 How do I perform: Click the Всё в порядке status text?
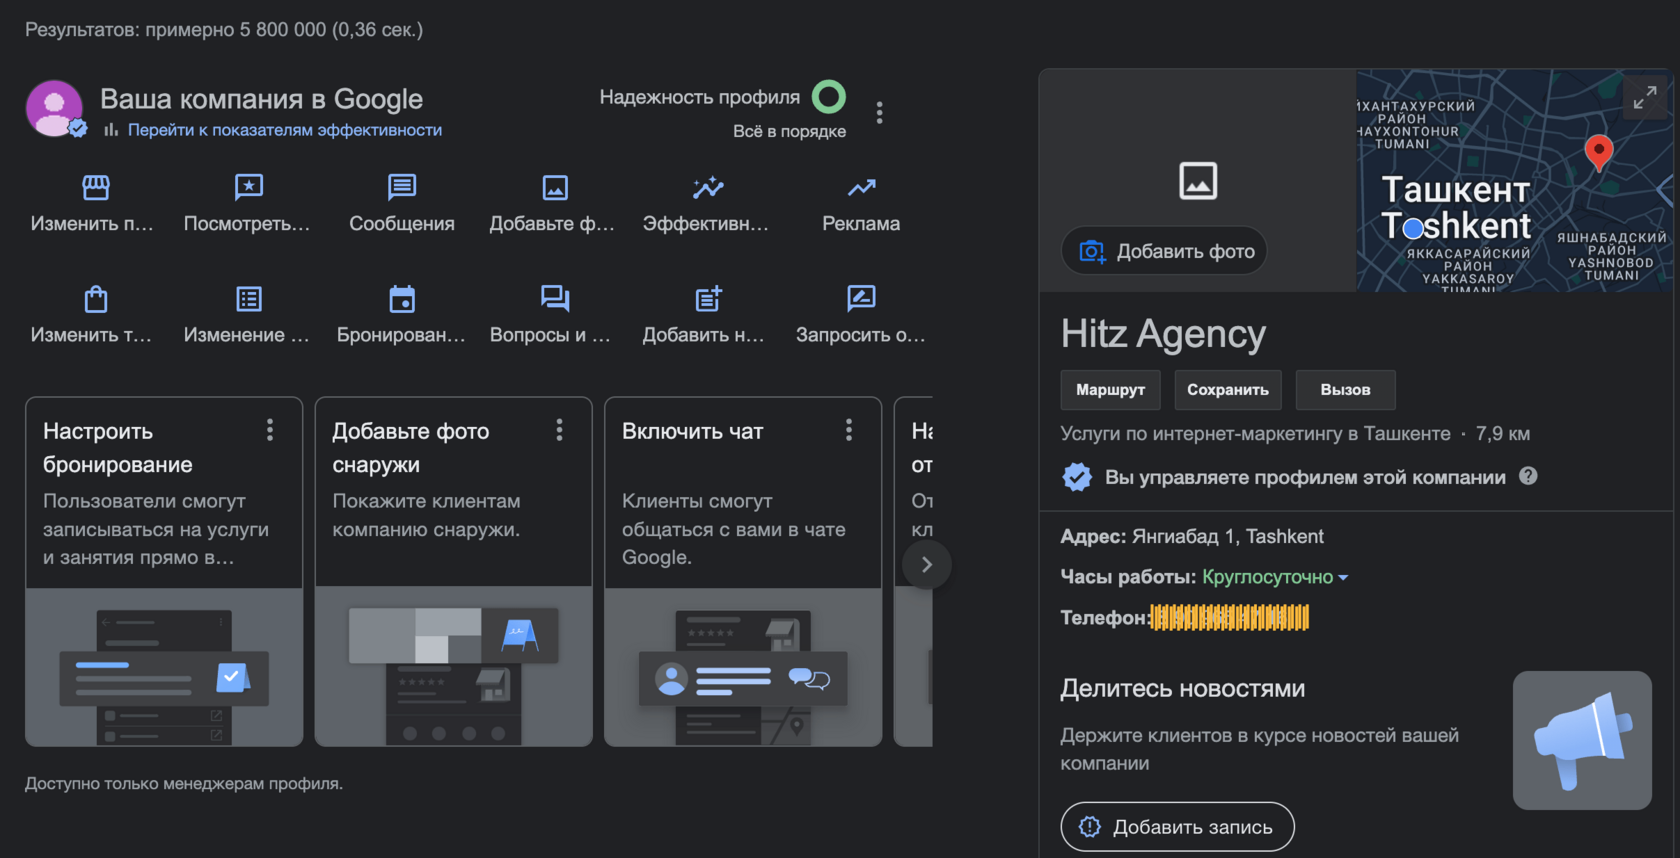point(789,131)
